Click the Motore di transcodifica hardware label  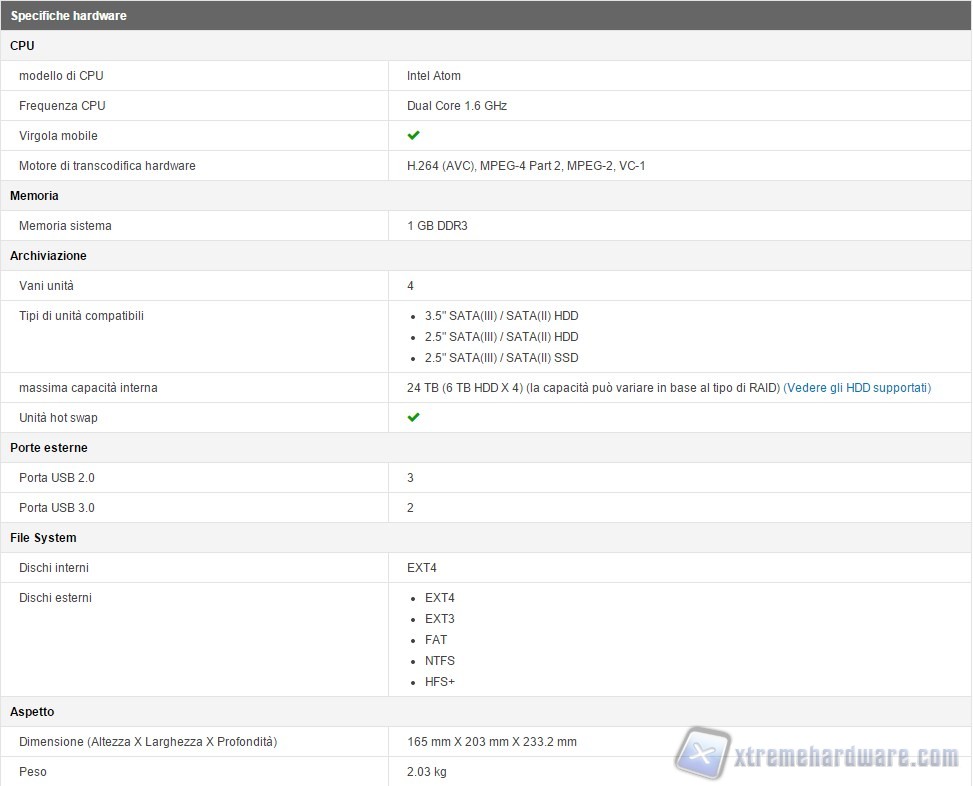tap(107, 166)
